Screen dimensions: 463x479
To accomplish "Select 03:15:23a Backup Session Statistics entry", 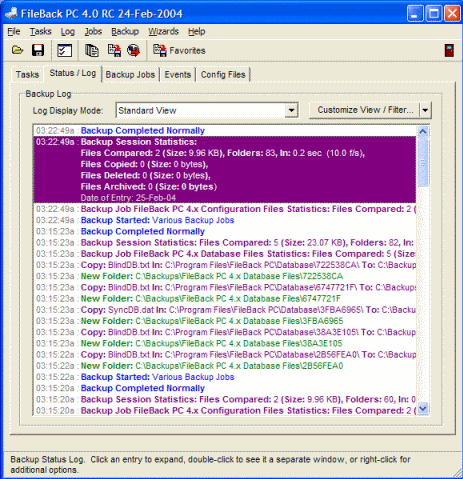I will click(225, 243).
